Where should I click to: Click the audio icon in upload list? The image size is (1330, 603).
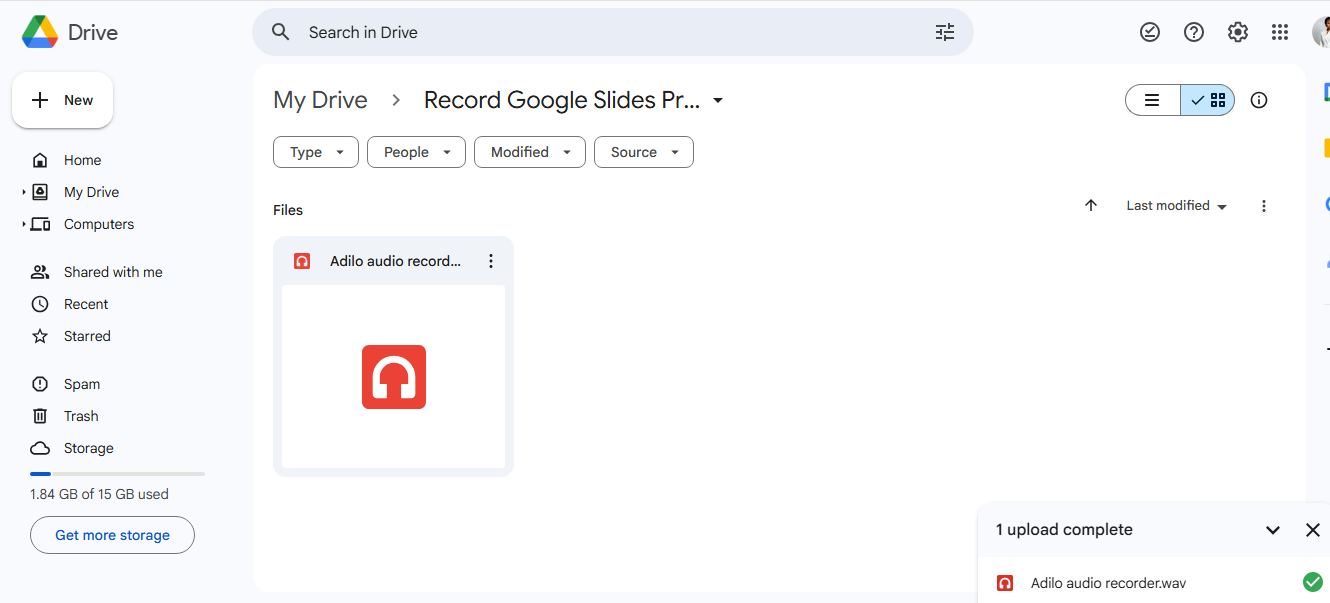click(1005, 583)
